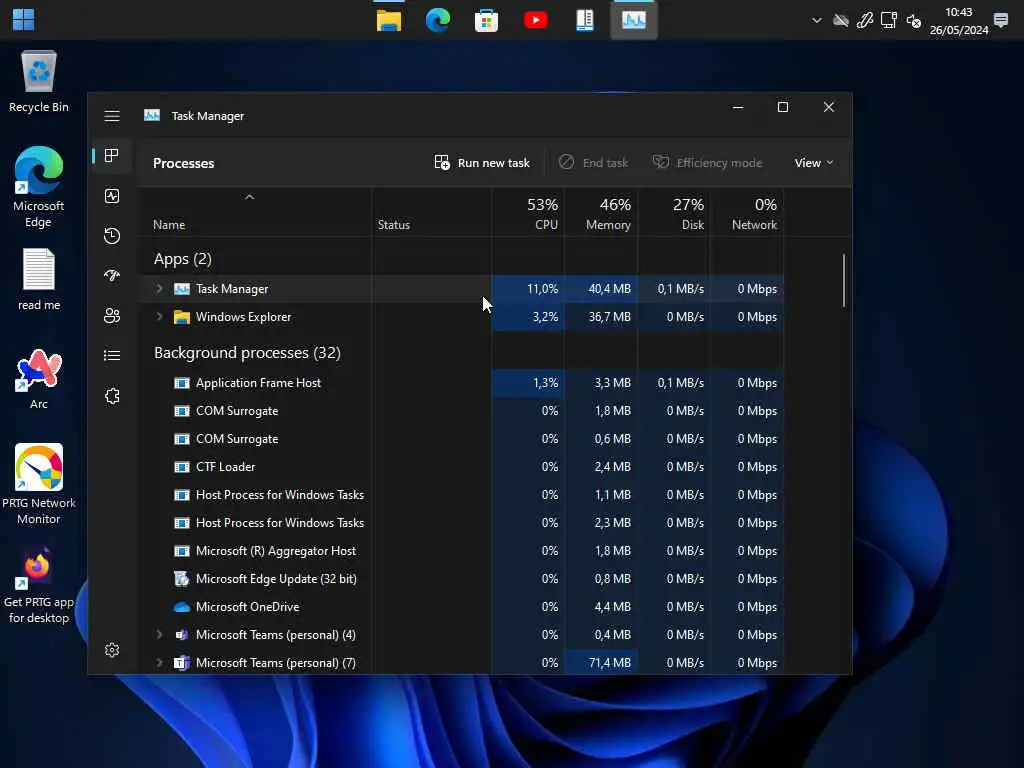Click Run new task button
1024x768 pixels.
click(482, 163)
